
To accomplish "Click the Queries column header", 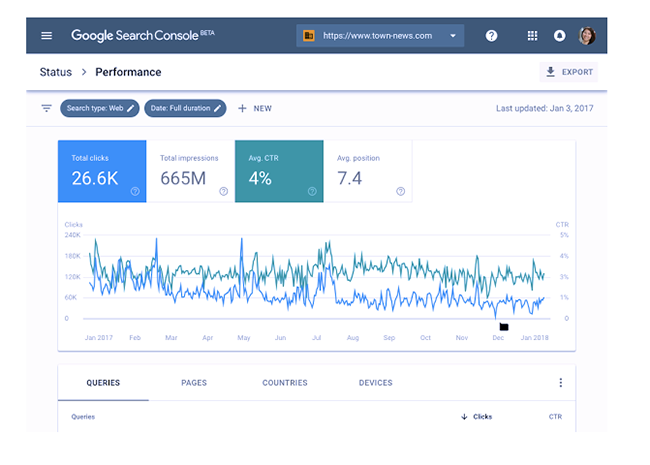I will coord(83,417).
